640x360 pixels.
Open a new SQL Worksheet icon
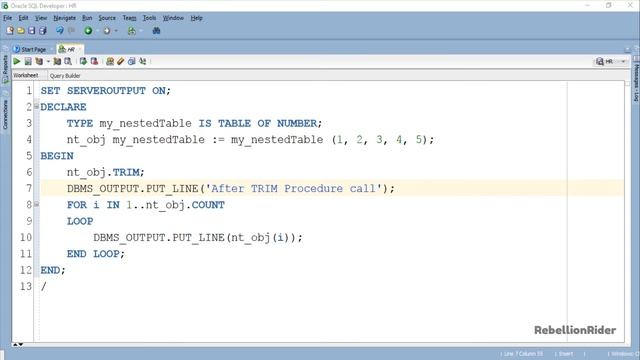(x=131, y=31)
